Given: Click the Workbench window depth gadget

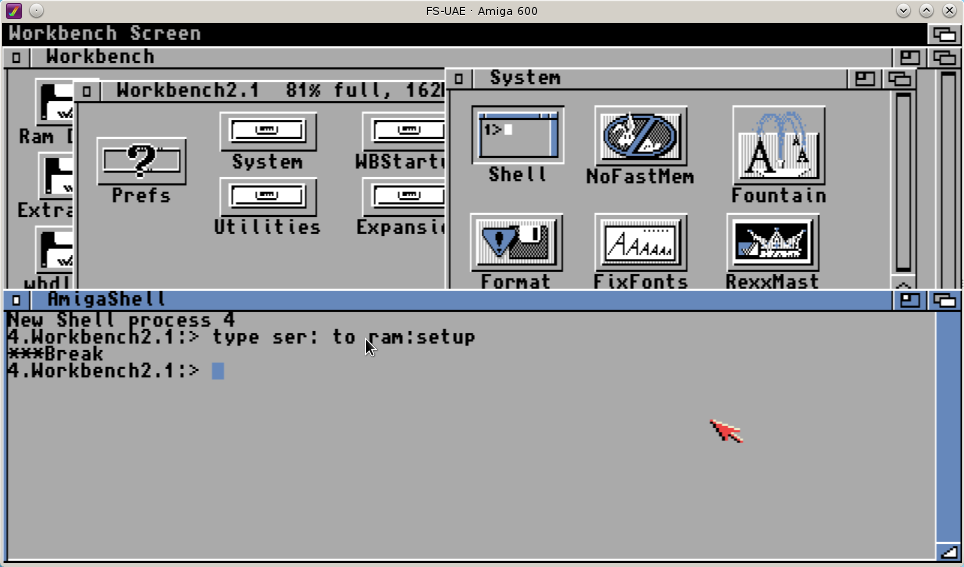Looking at the screenshot, I should coord(944,57).
